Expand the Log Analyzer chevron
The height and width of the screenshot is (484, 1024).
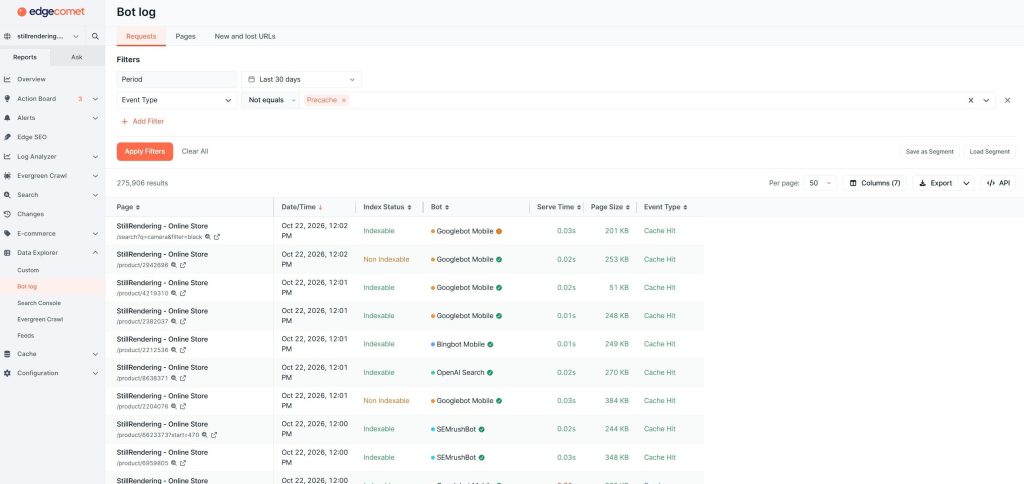pos(95,157)
